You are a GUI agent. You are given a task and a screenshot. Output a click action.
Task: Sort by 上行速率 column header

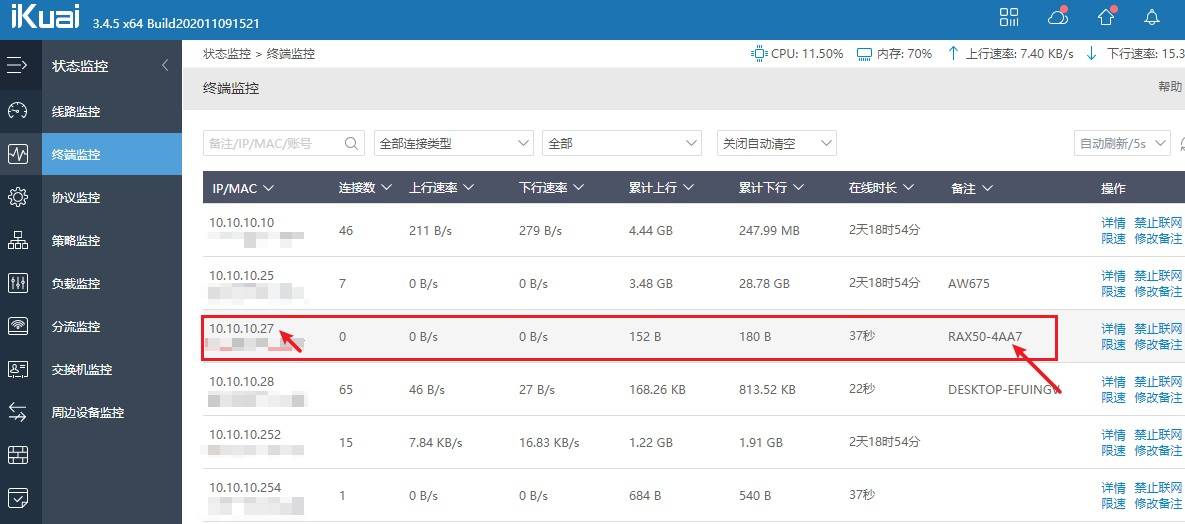pyautogui.click(x=441, y=188)
